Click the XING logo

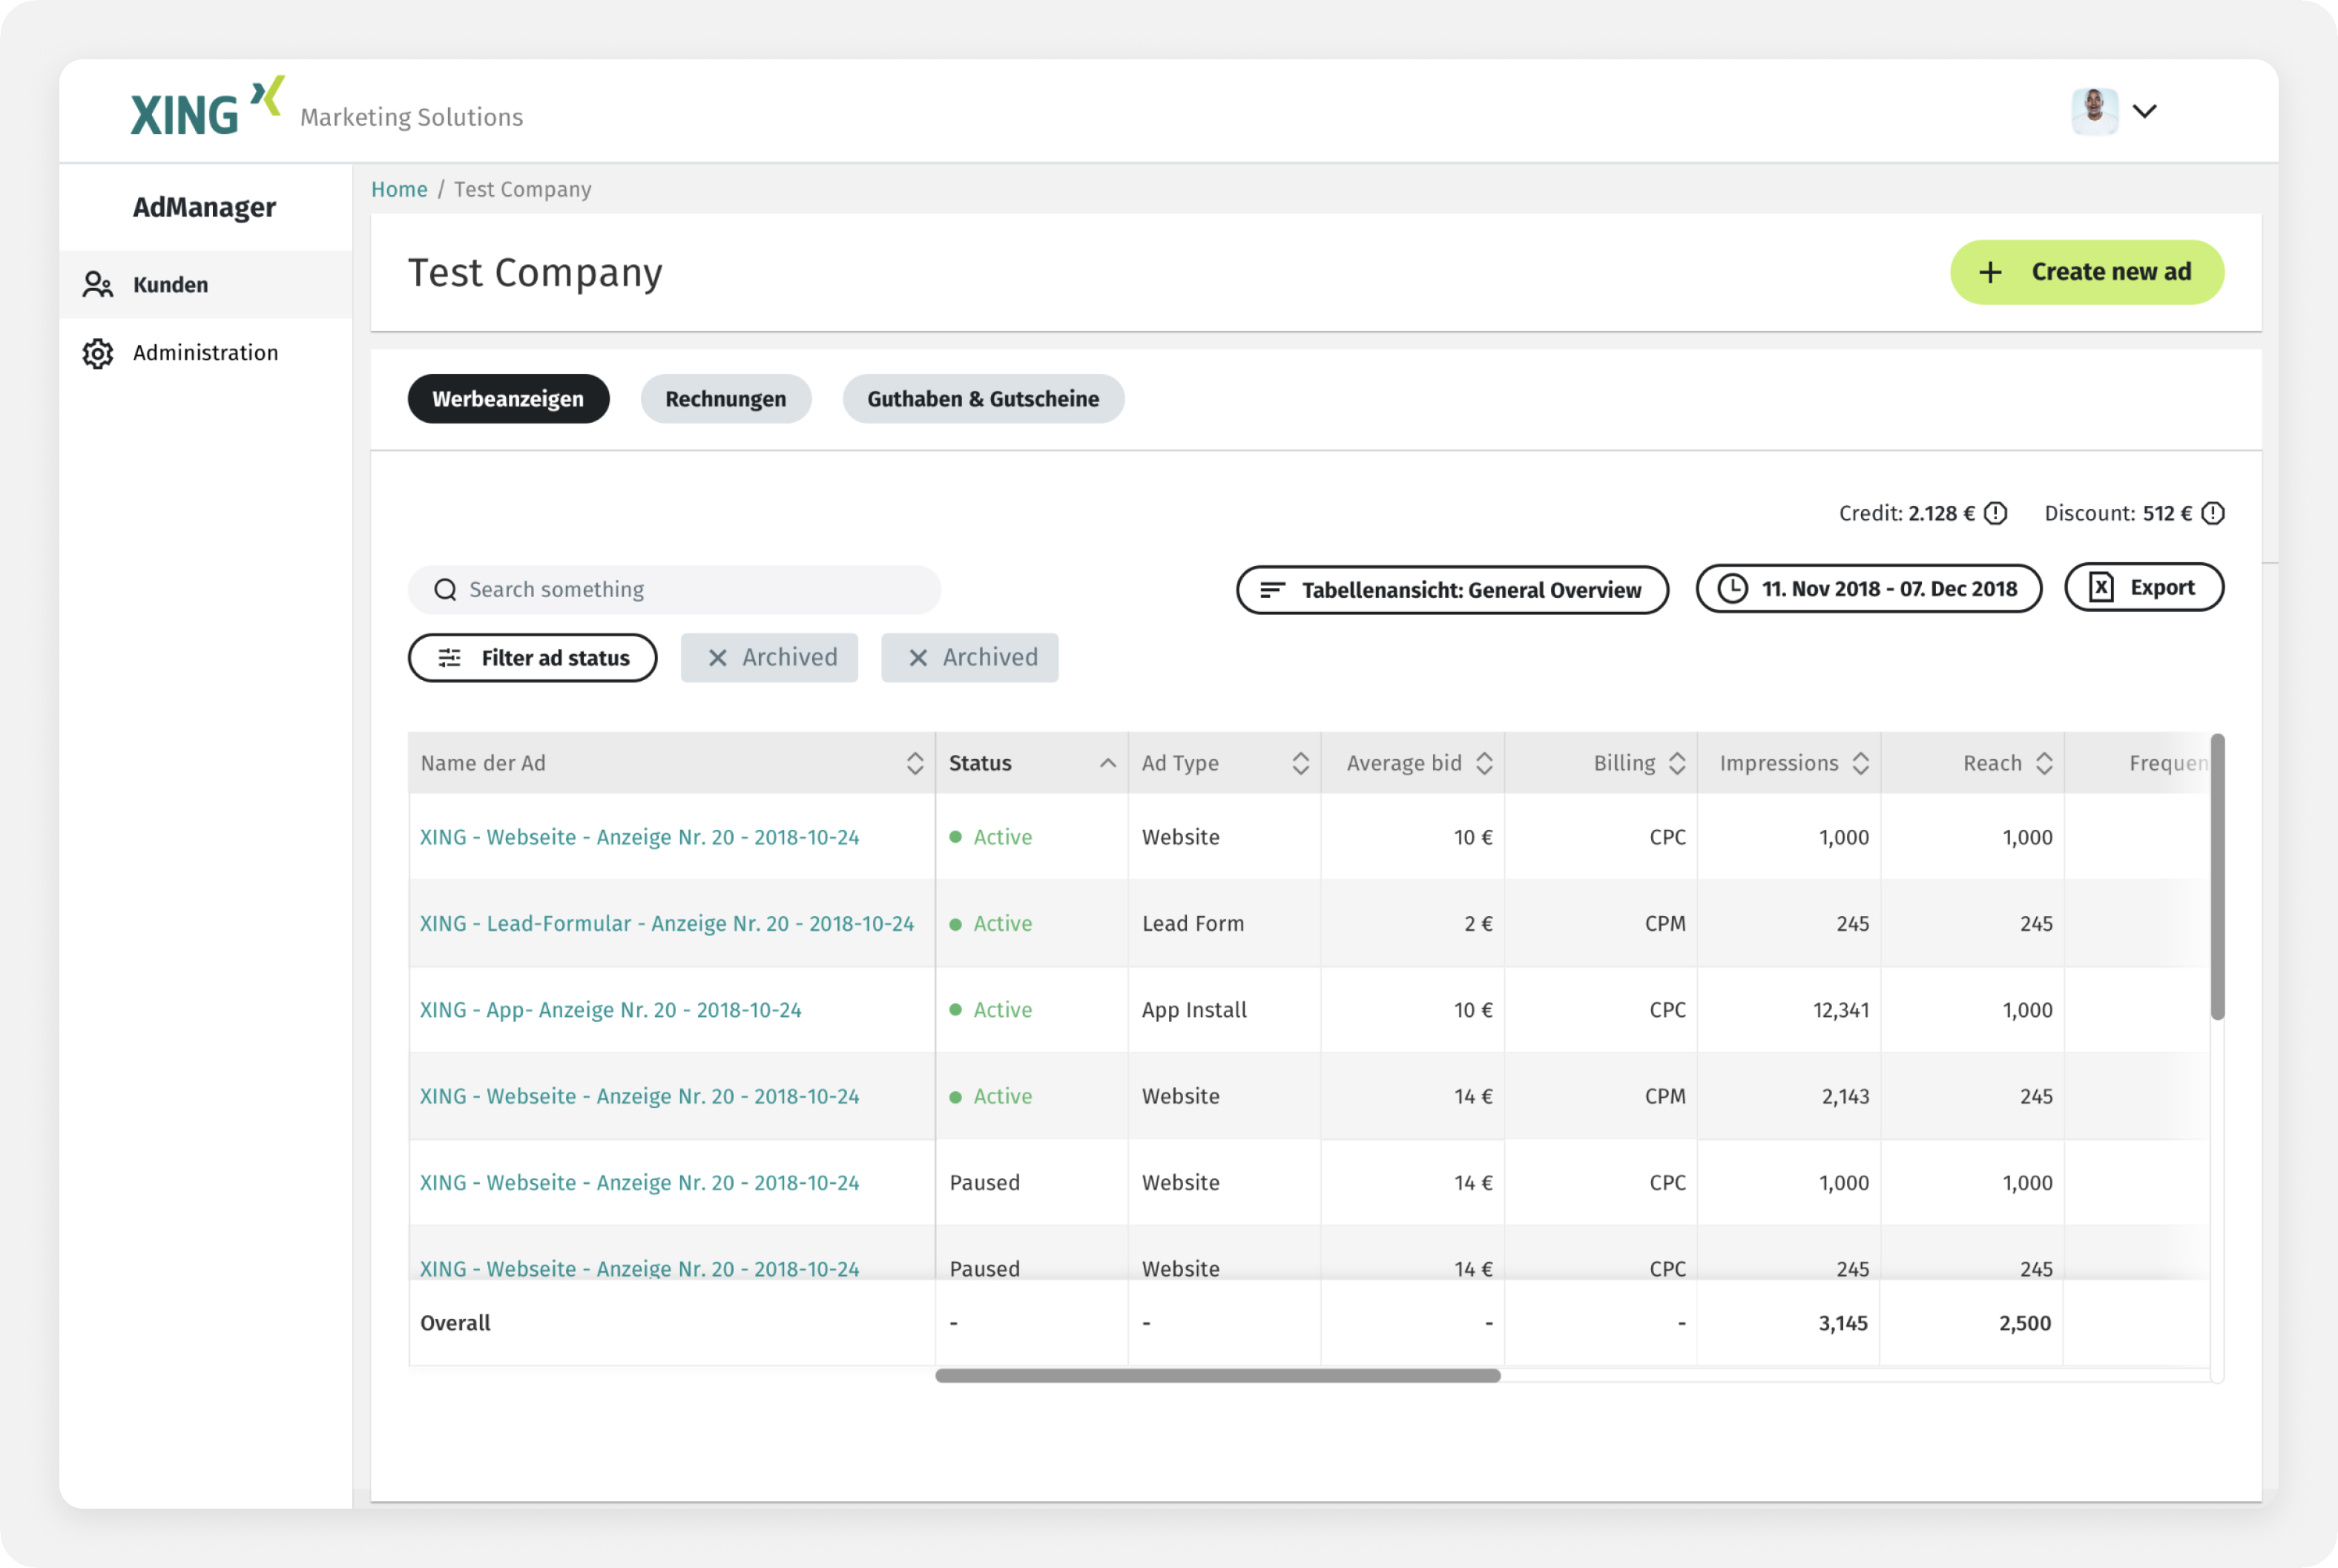[207, 107]
